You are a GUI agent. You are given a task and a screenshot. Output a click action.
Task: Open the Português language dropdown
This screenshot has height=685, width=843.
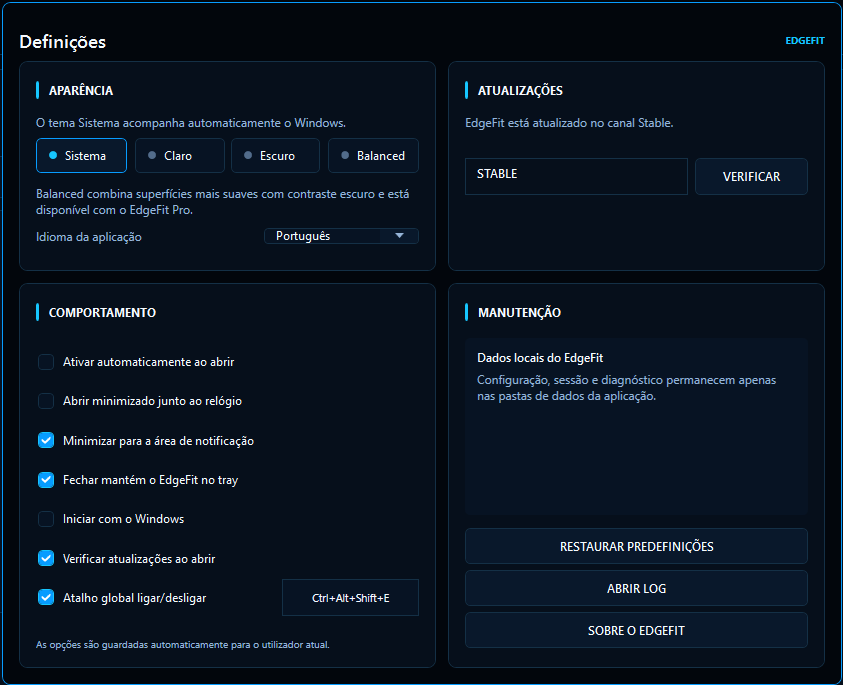click(341, 236)
